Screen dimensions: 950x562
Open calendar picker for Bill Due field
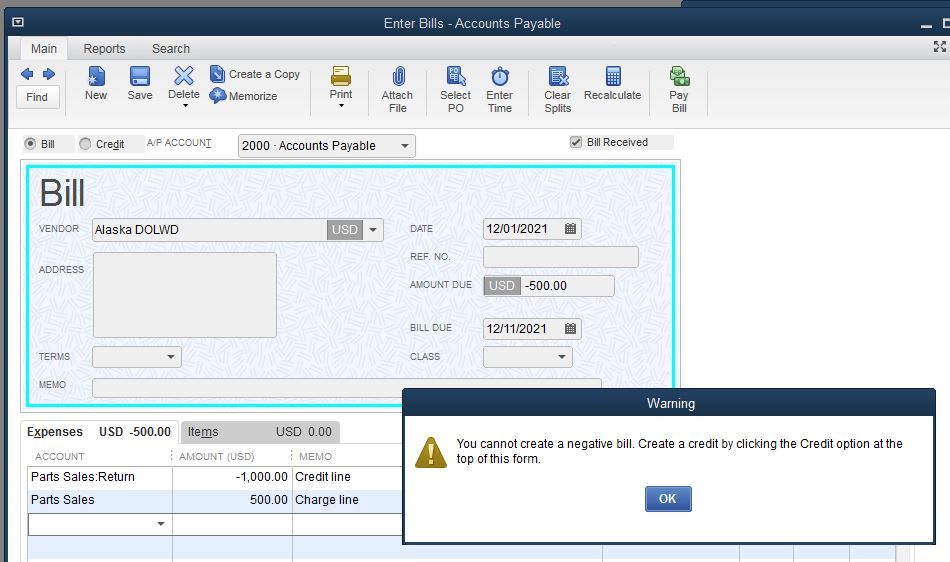(570, 329)
